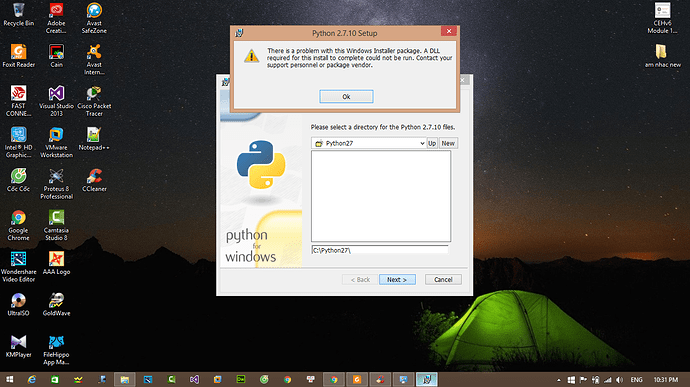
Task: Select the Visual Studio 2013 desktop icon
Action: [x=56, y=101]
